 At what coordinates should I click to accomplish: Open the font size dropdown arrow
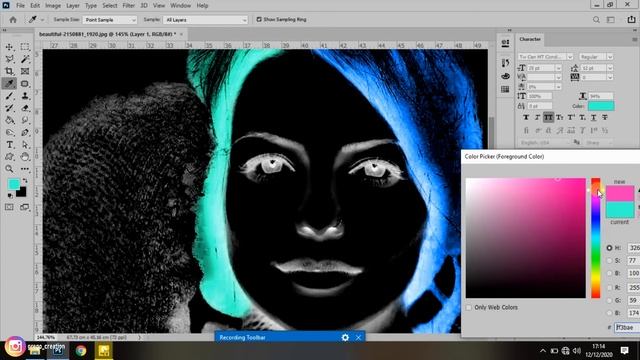[x=558, y=68]
